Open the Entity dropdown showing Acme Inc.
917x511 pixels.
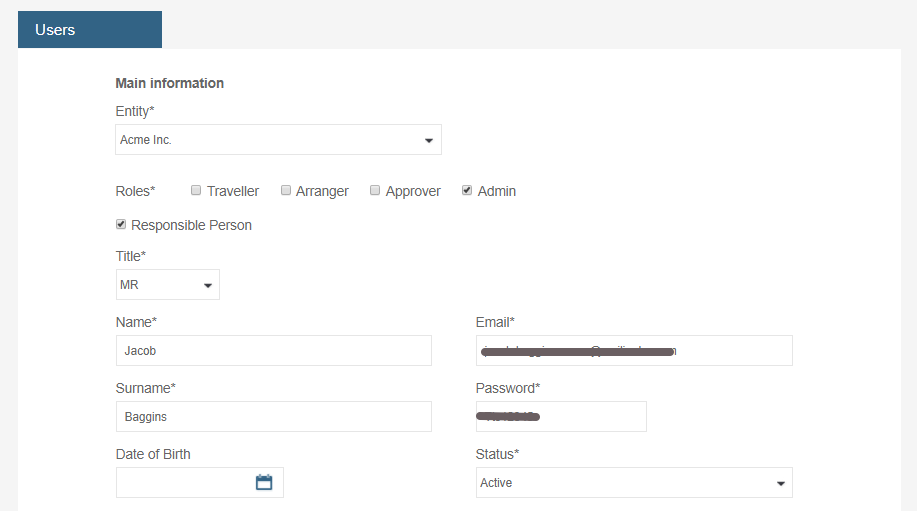pyautogui.click(x=278, y=140)
